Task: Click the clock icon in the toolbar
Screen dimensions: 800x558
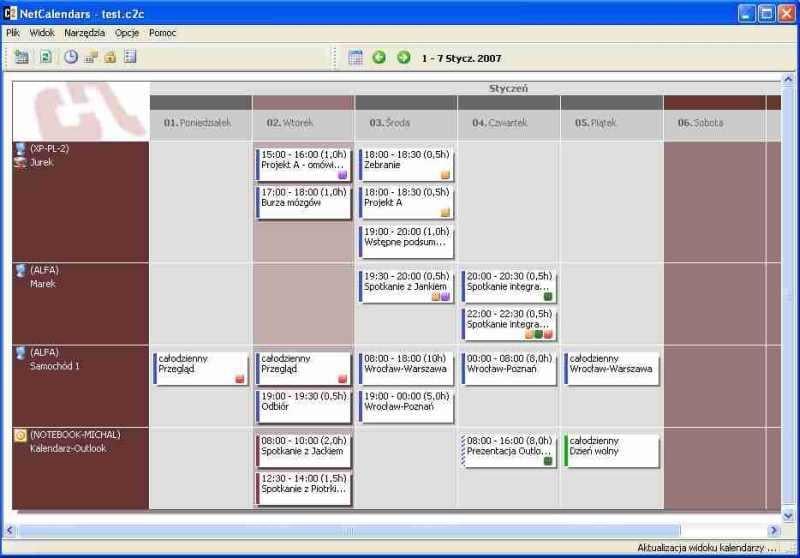Action: pos(71,57)
